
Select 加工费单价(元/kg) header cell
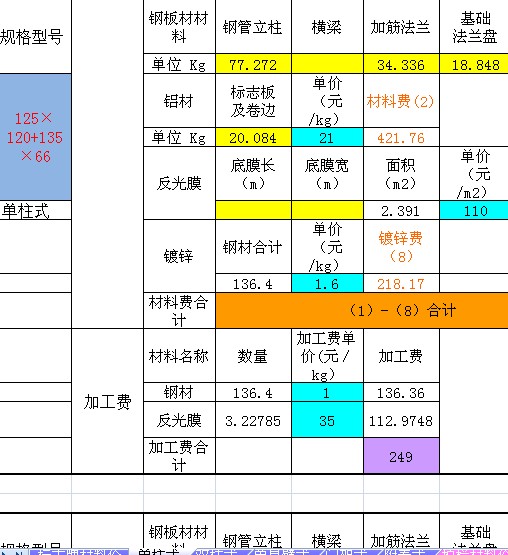(x=327, y=356)
